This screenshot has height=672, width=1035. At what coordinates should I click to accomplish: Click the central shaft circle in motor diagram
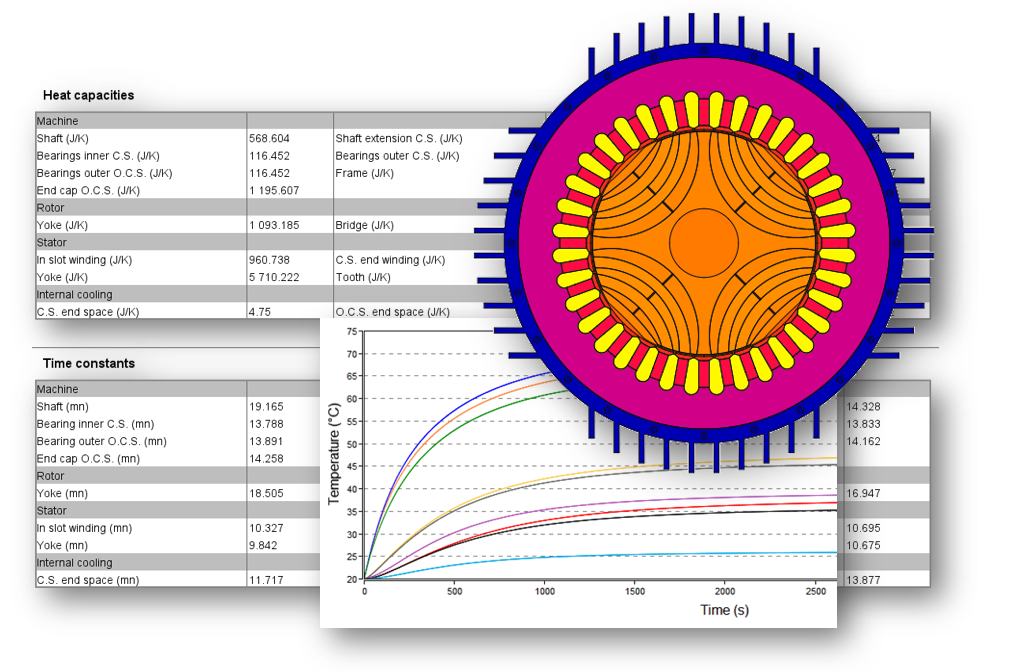coord(704,242)
